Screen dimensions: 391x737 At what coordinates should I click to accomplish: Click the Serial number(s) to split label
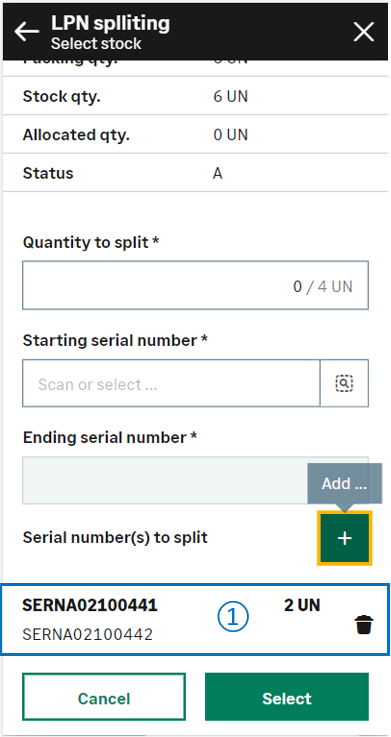115,537
